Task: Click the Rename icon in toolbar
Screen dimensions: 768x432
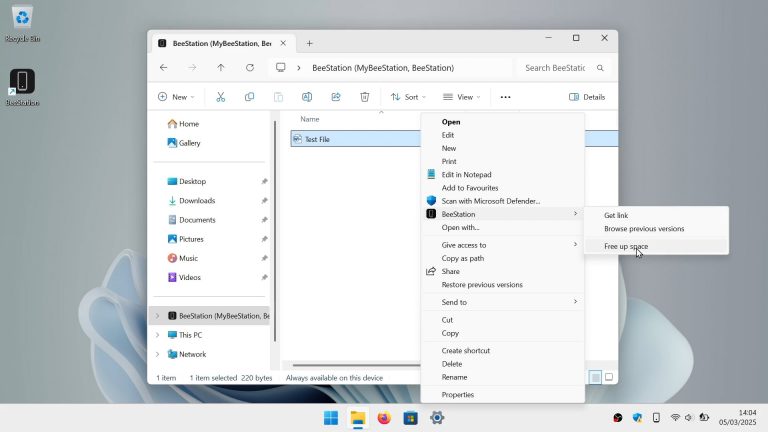Action: 307,97
